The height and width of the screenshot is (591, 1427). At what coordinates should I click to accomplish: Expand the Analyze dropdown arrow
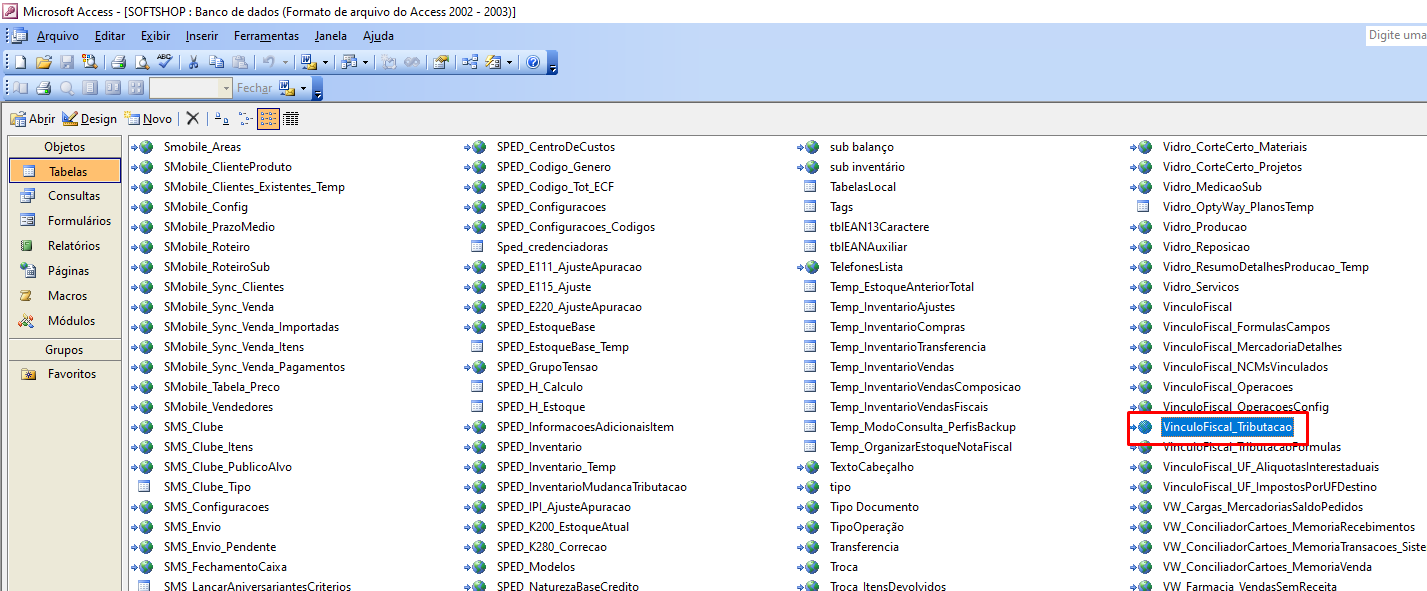pos(367,62)
